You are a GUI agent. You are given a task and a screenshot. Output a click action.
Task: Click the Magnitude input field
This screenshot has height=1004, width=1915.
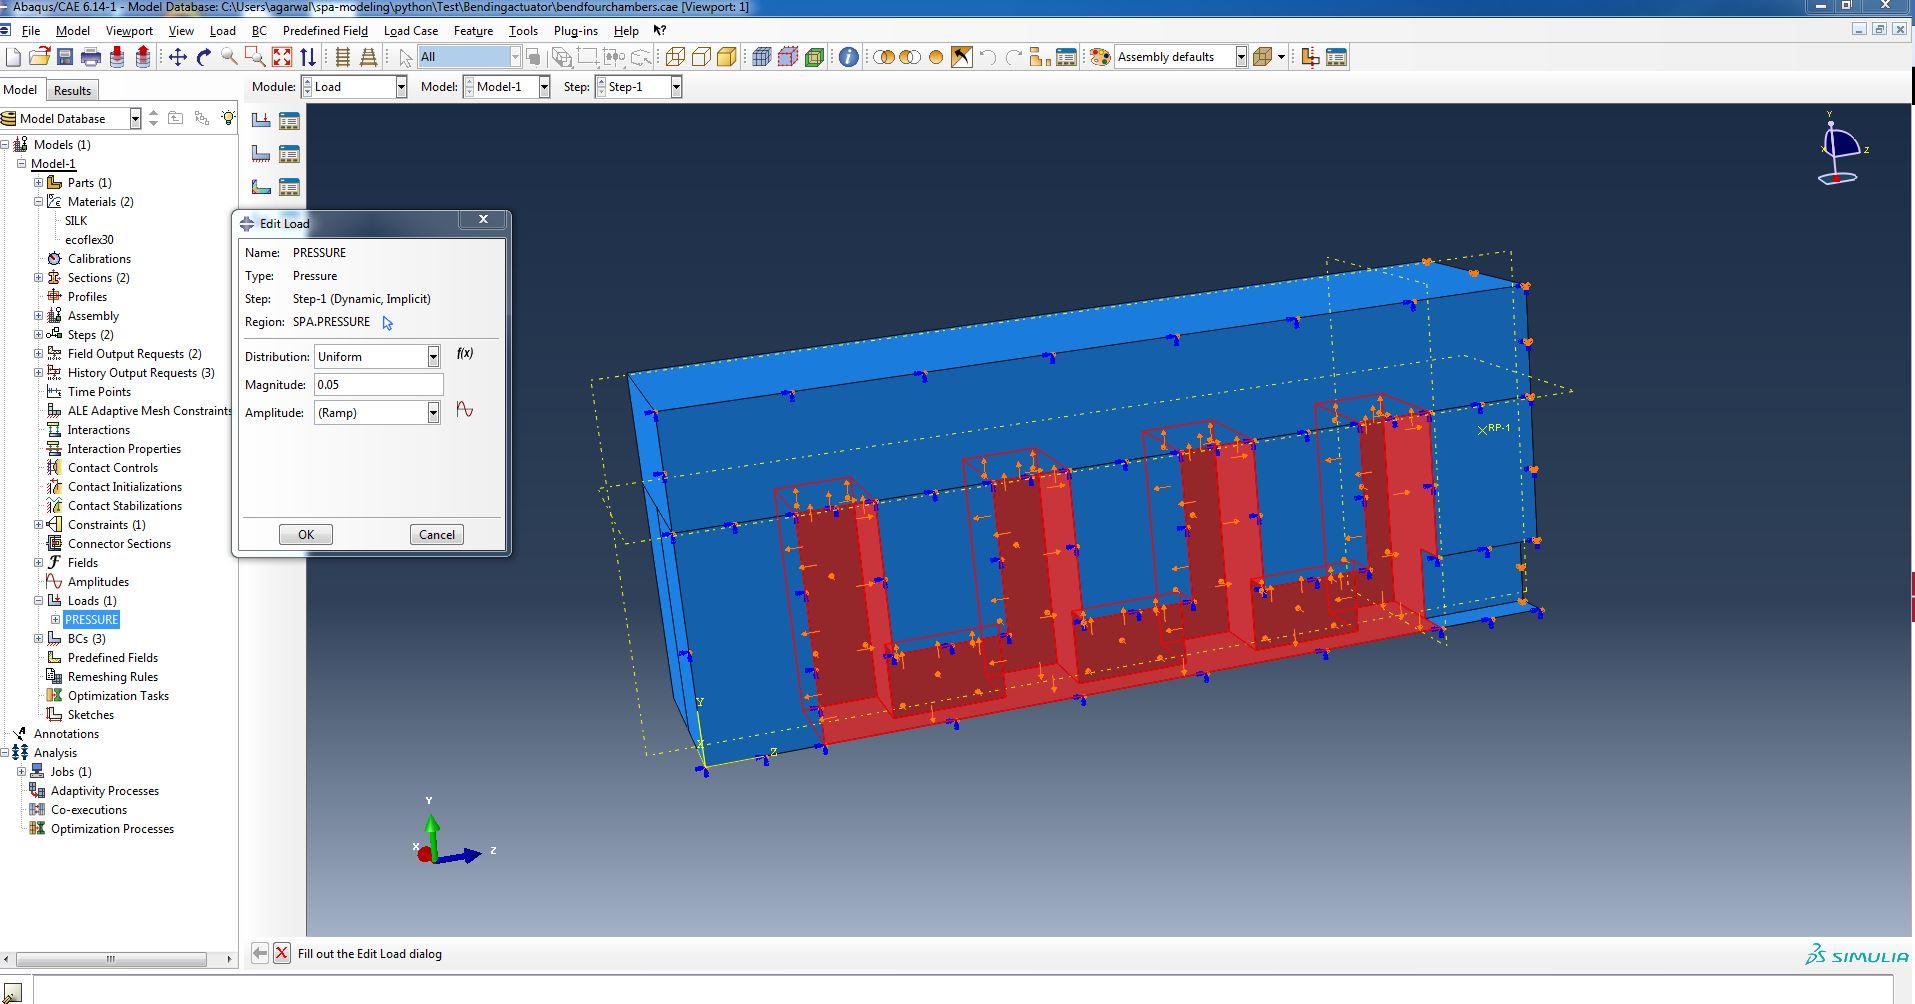378,385
